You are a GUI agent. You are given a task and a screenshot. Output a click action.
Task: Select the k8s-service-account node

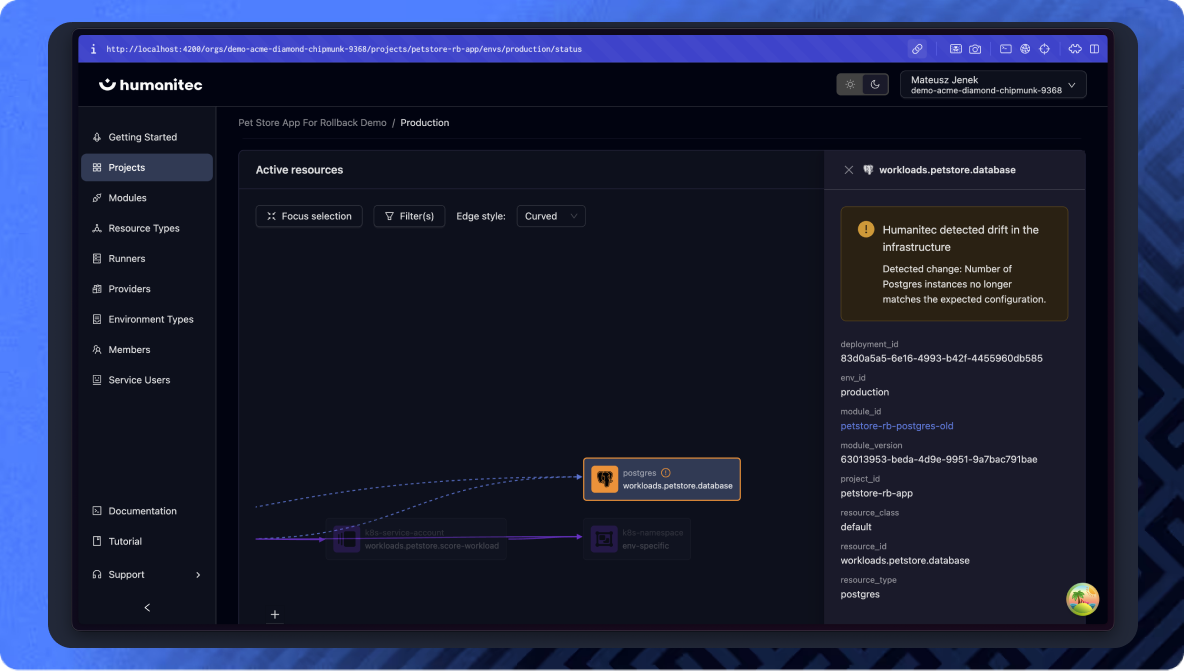click(415, 539)
